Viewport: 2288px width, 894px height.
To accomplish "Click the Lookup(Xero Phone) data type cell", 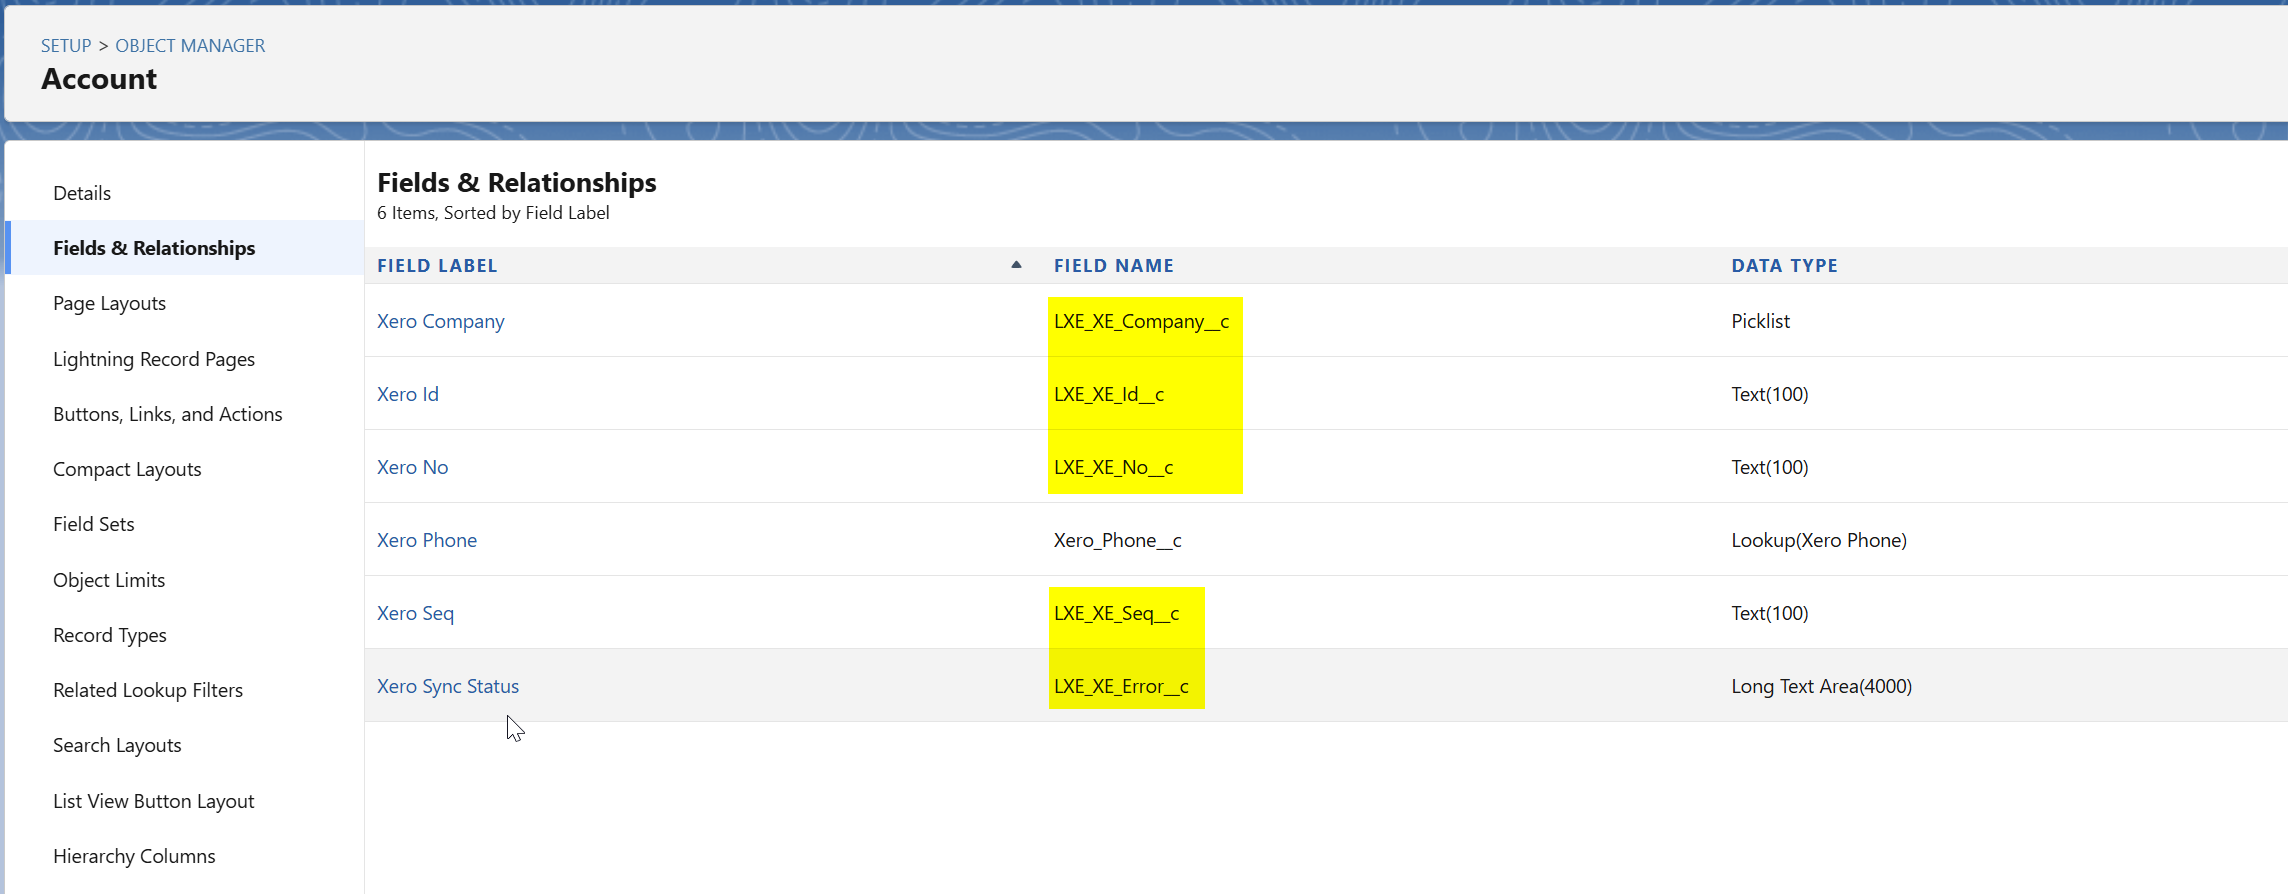I will point(1819,540).
